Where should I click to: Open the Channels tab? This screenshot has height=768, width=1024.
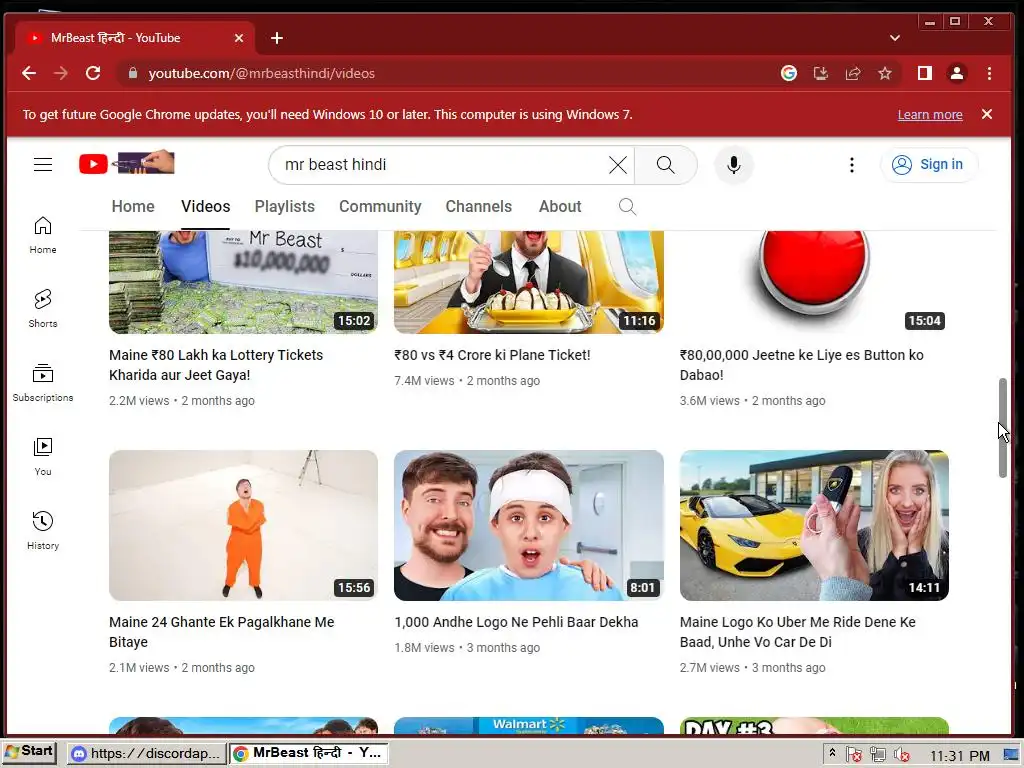pyautogui.click(x=479, y=207)
